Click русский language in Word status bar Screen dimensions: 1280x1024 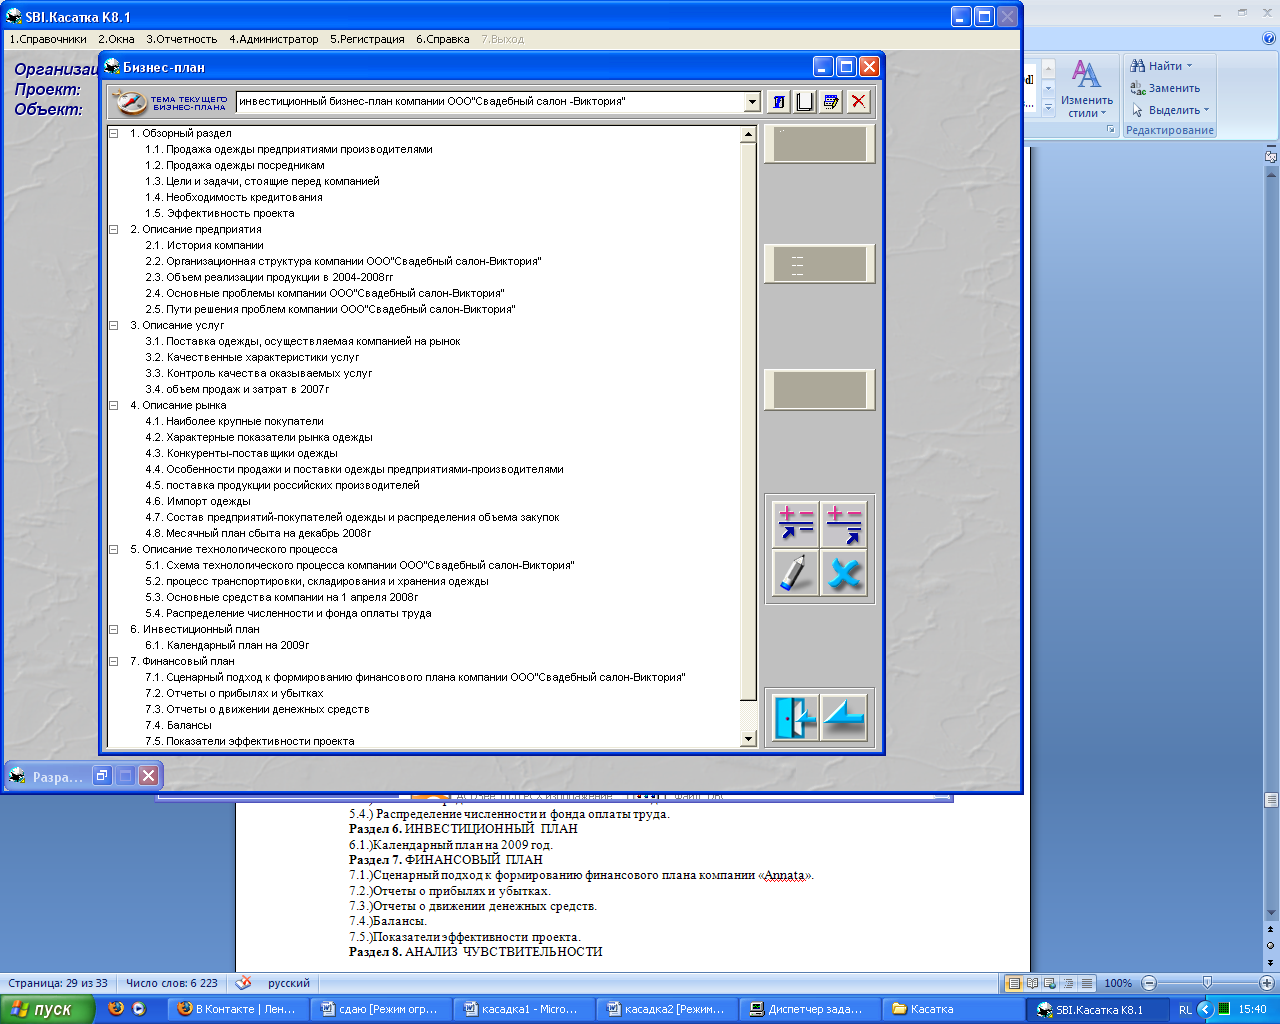coord(289,983)
